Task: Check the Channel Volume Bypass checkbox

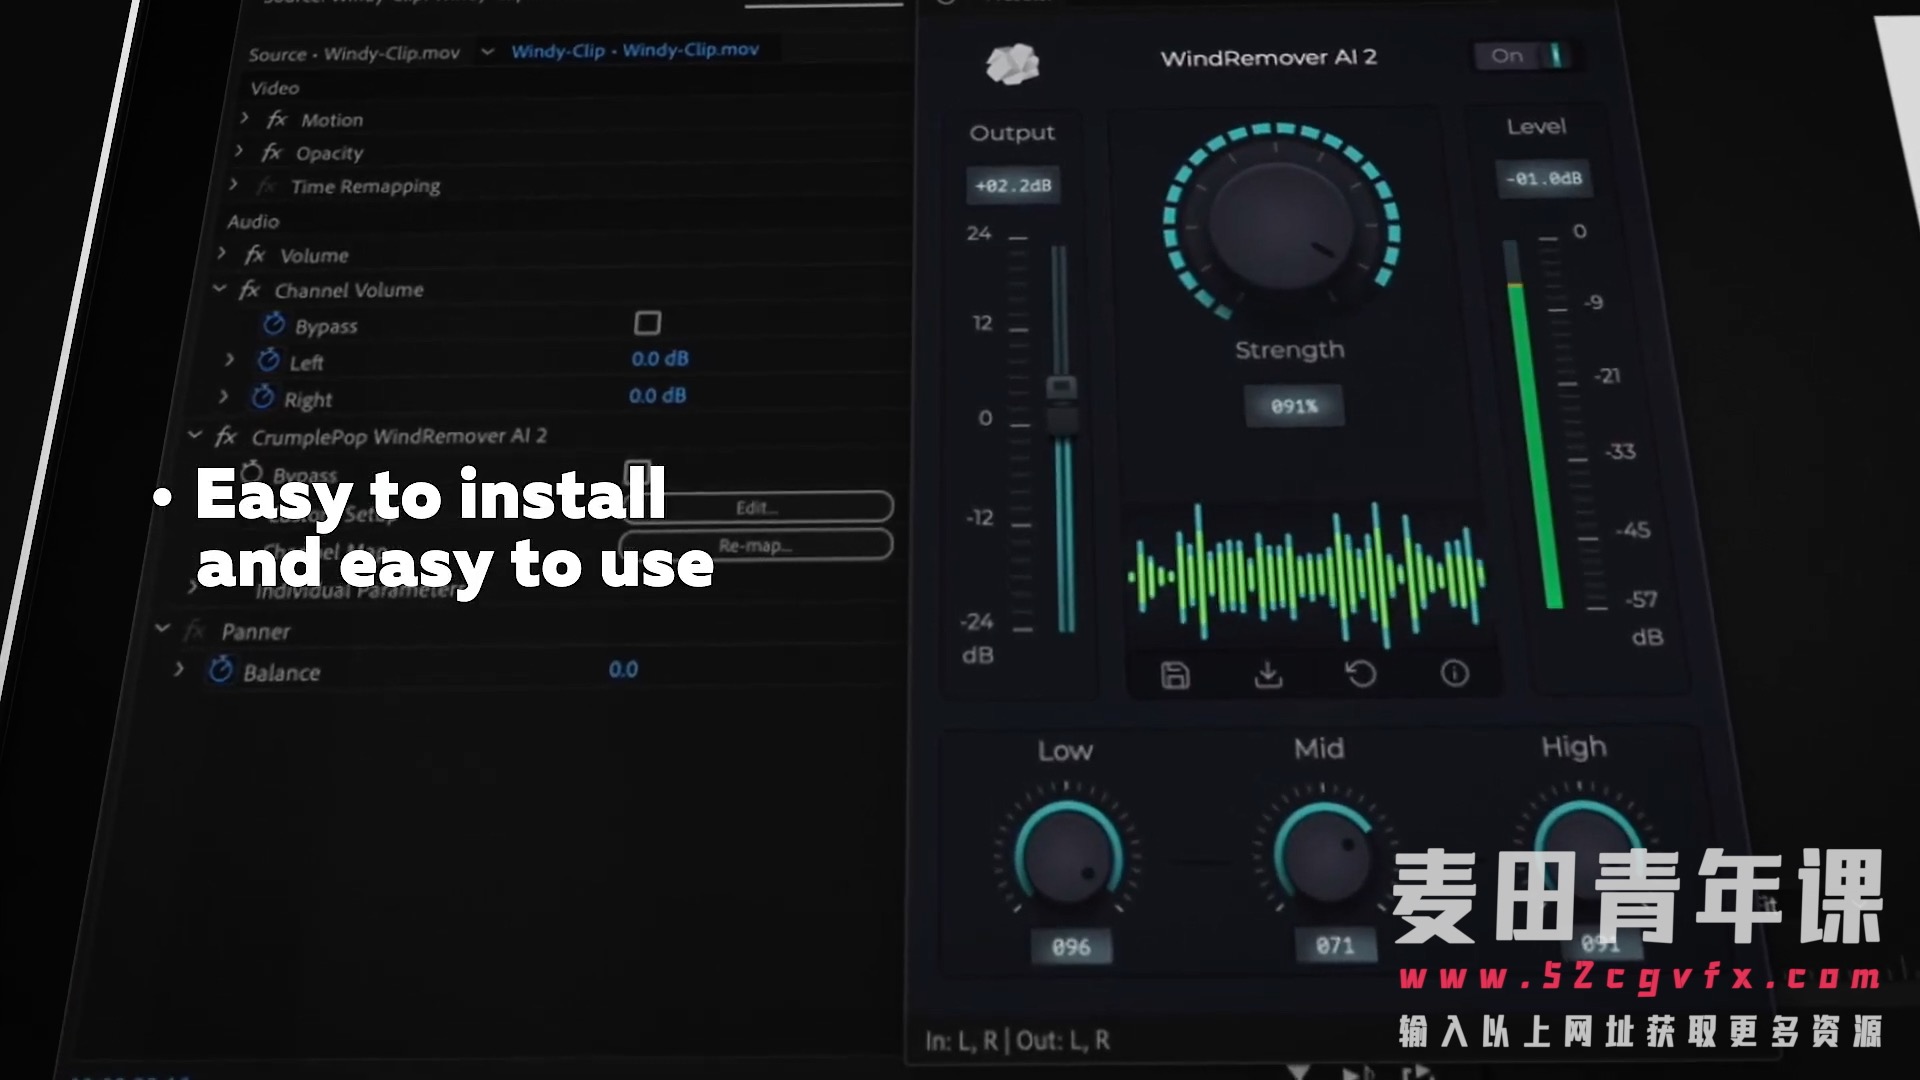Action: [x=648, y=323]
